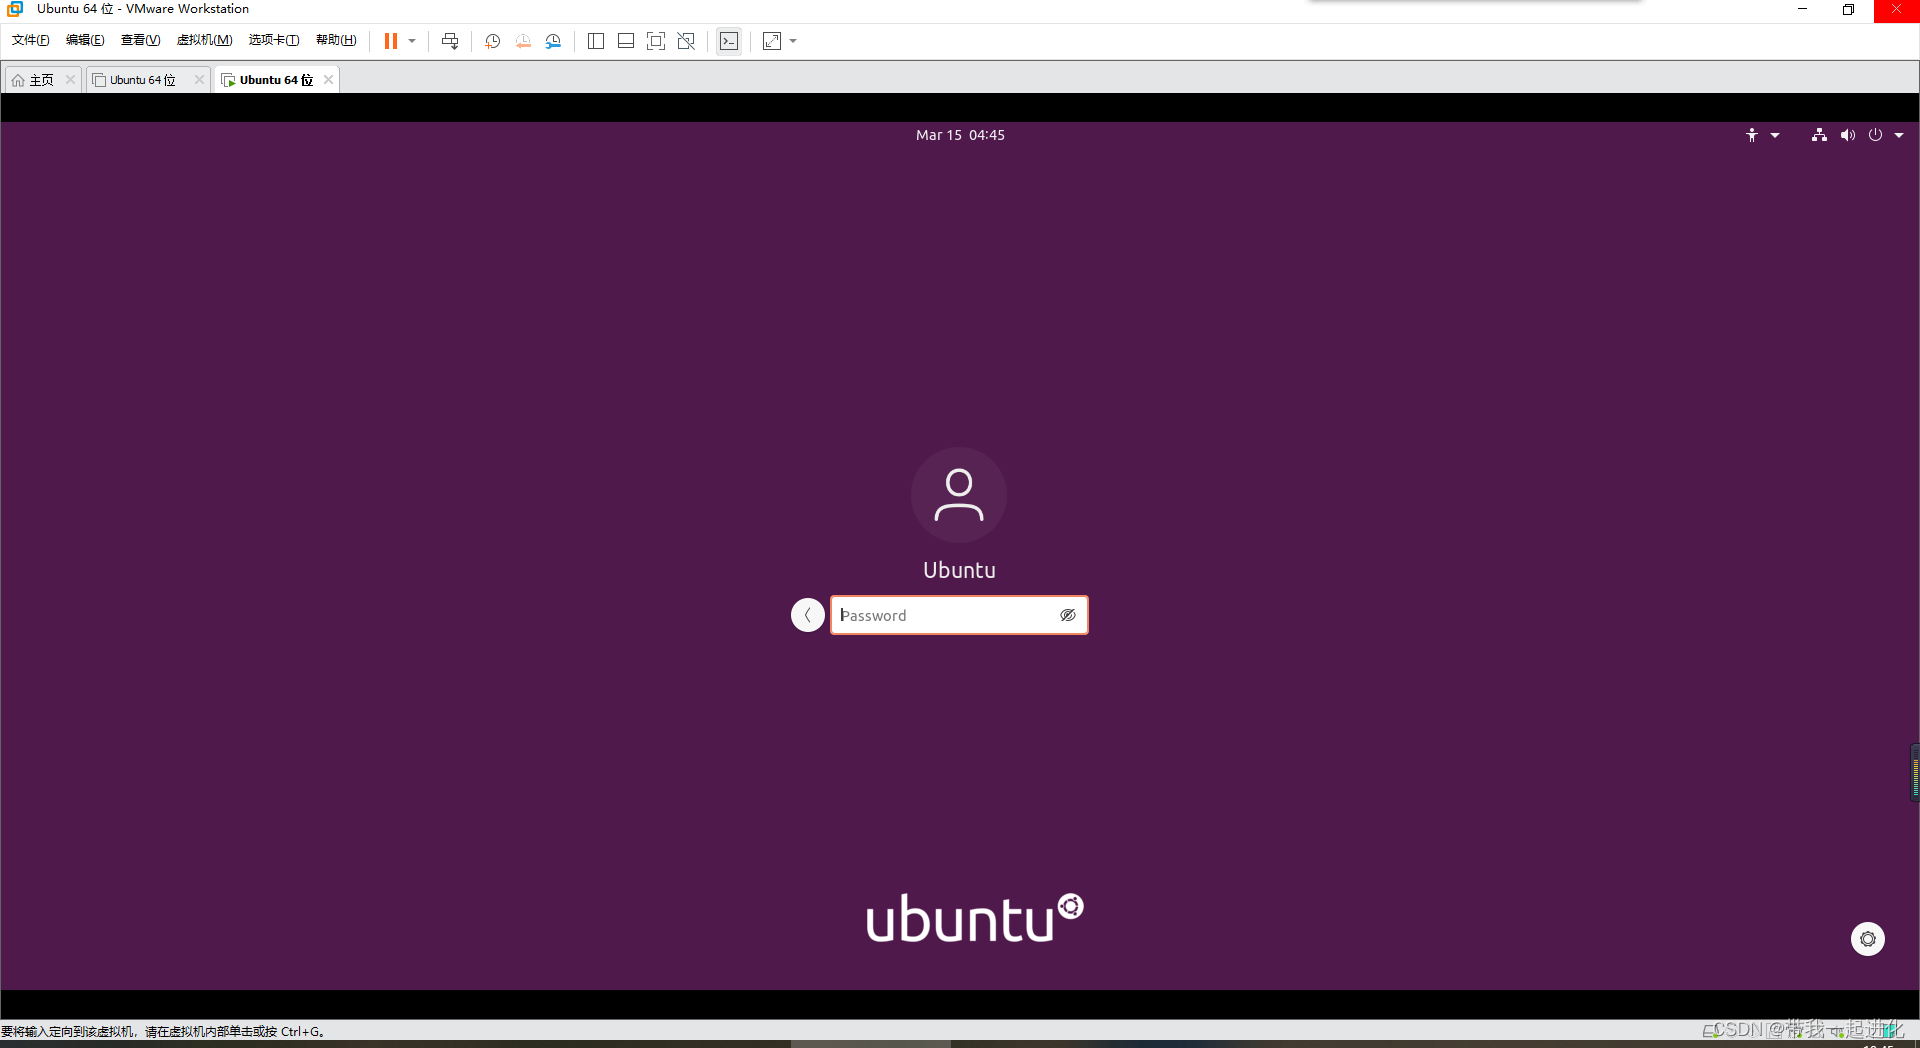Image resolution: width=1920 pixels, height=1048 pixels.
Task: Close the 主页 tab
Action: point(70,80)
